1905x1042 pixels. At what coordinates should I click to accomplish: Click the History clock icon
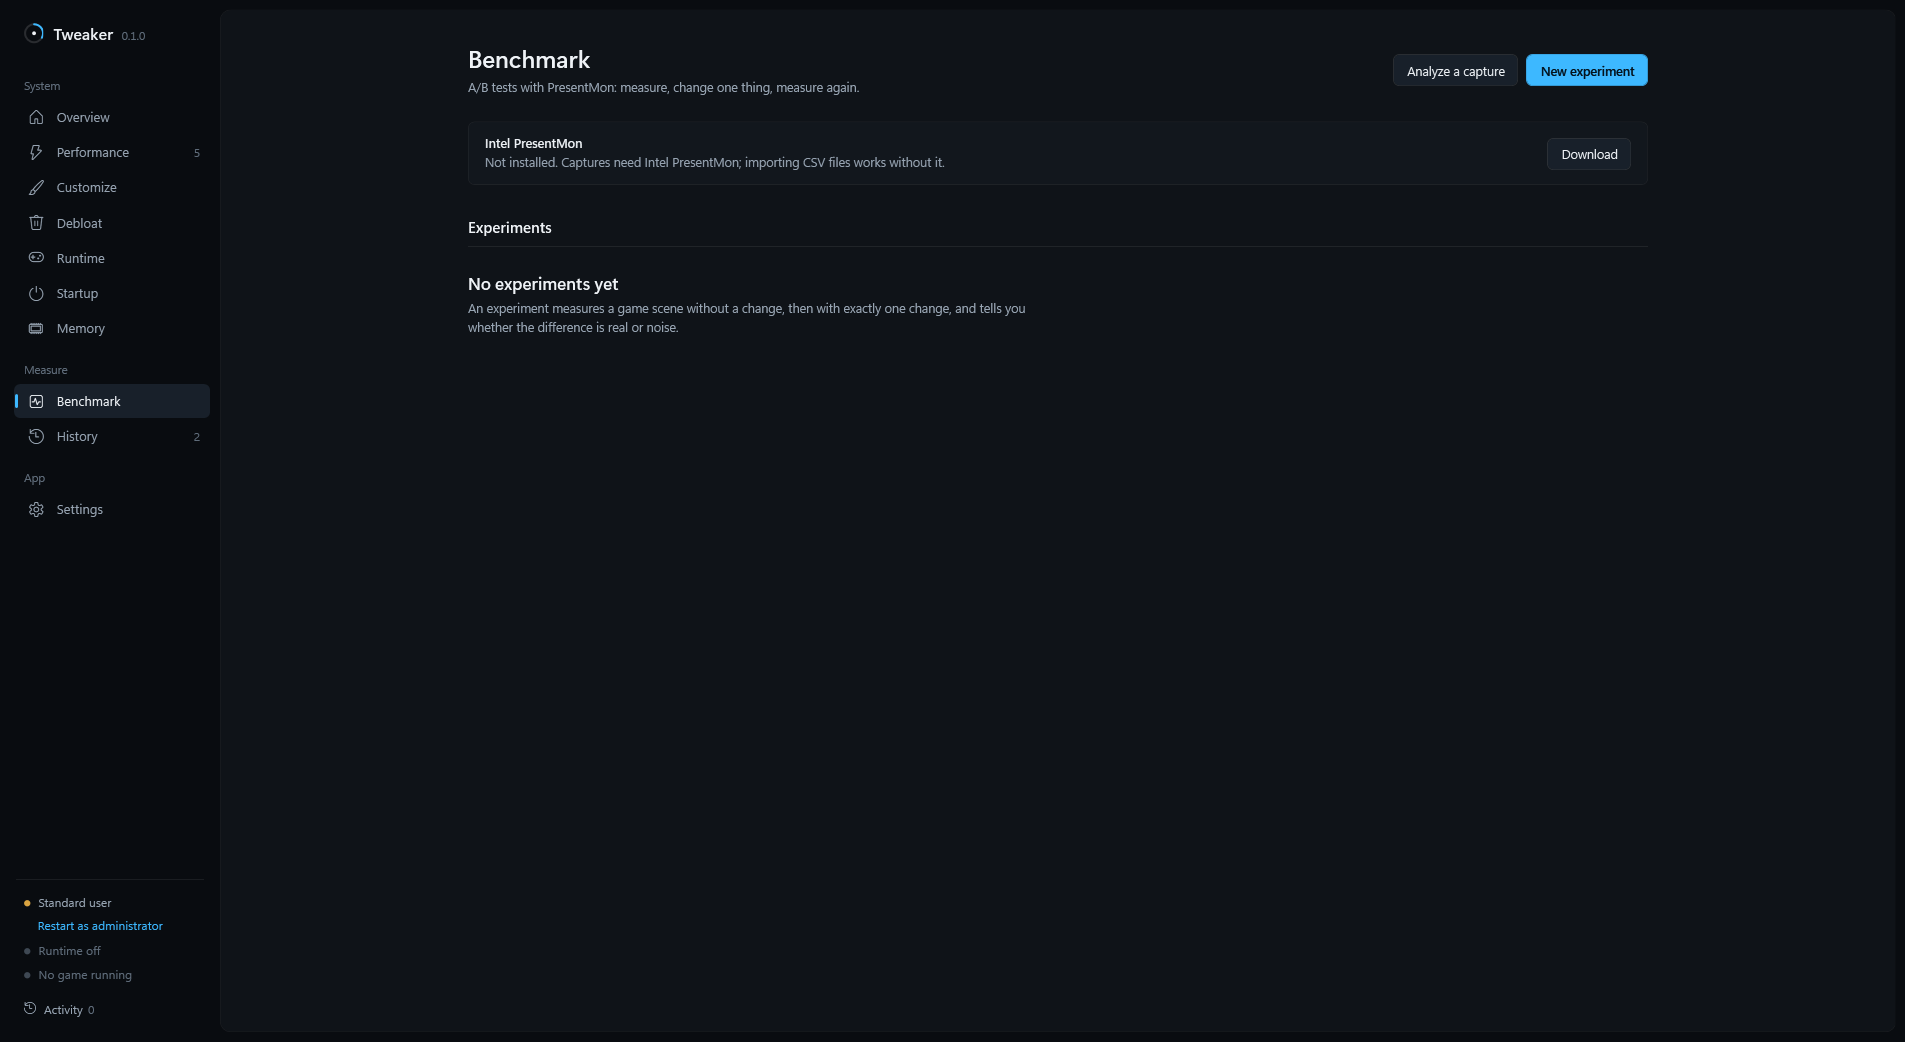tap(36, 436)
